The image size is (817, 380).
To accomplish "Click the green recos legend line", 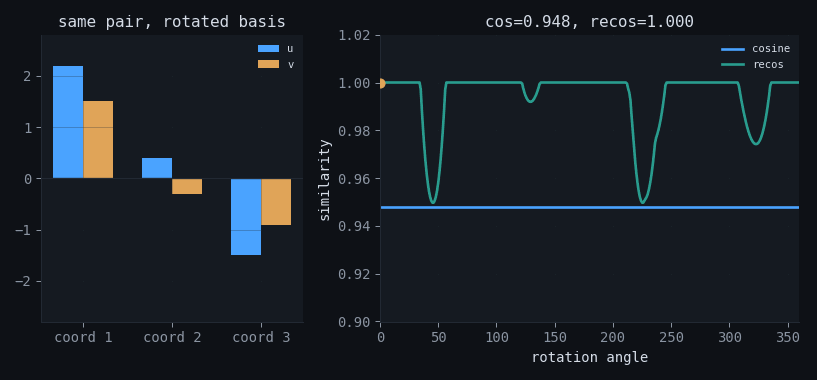I will [x=733, y=65].
